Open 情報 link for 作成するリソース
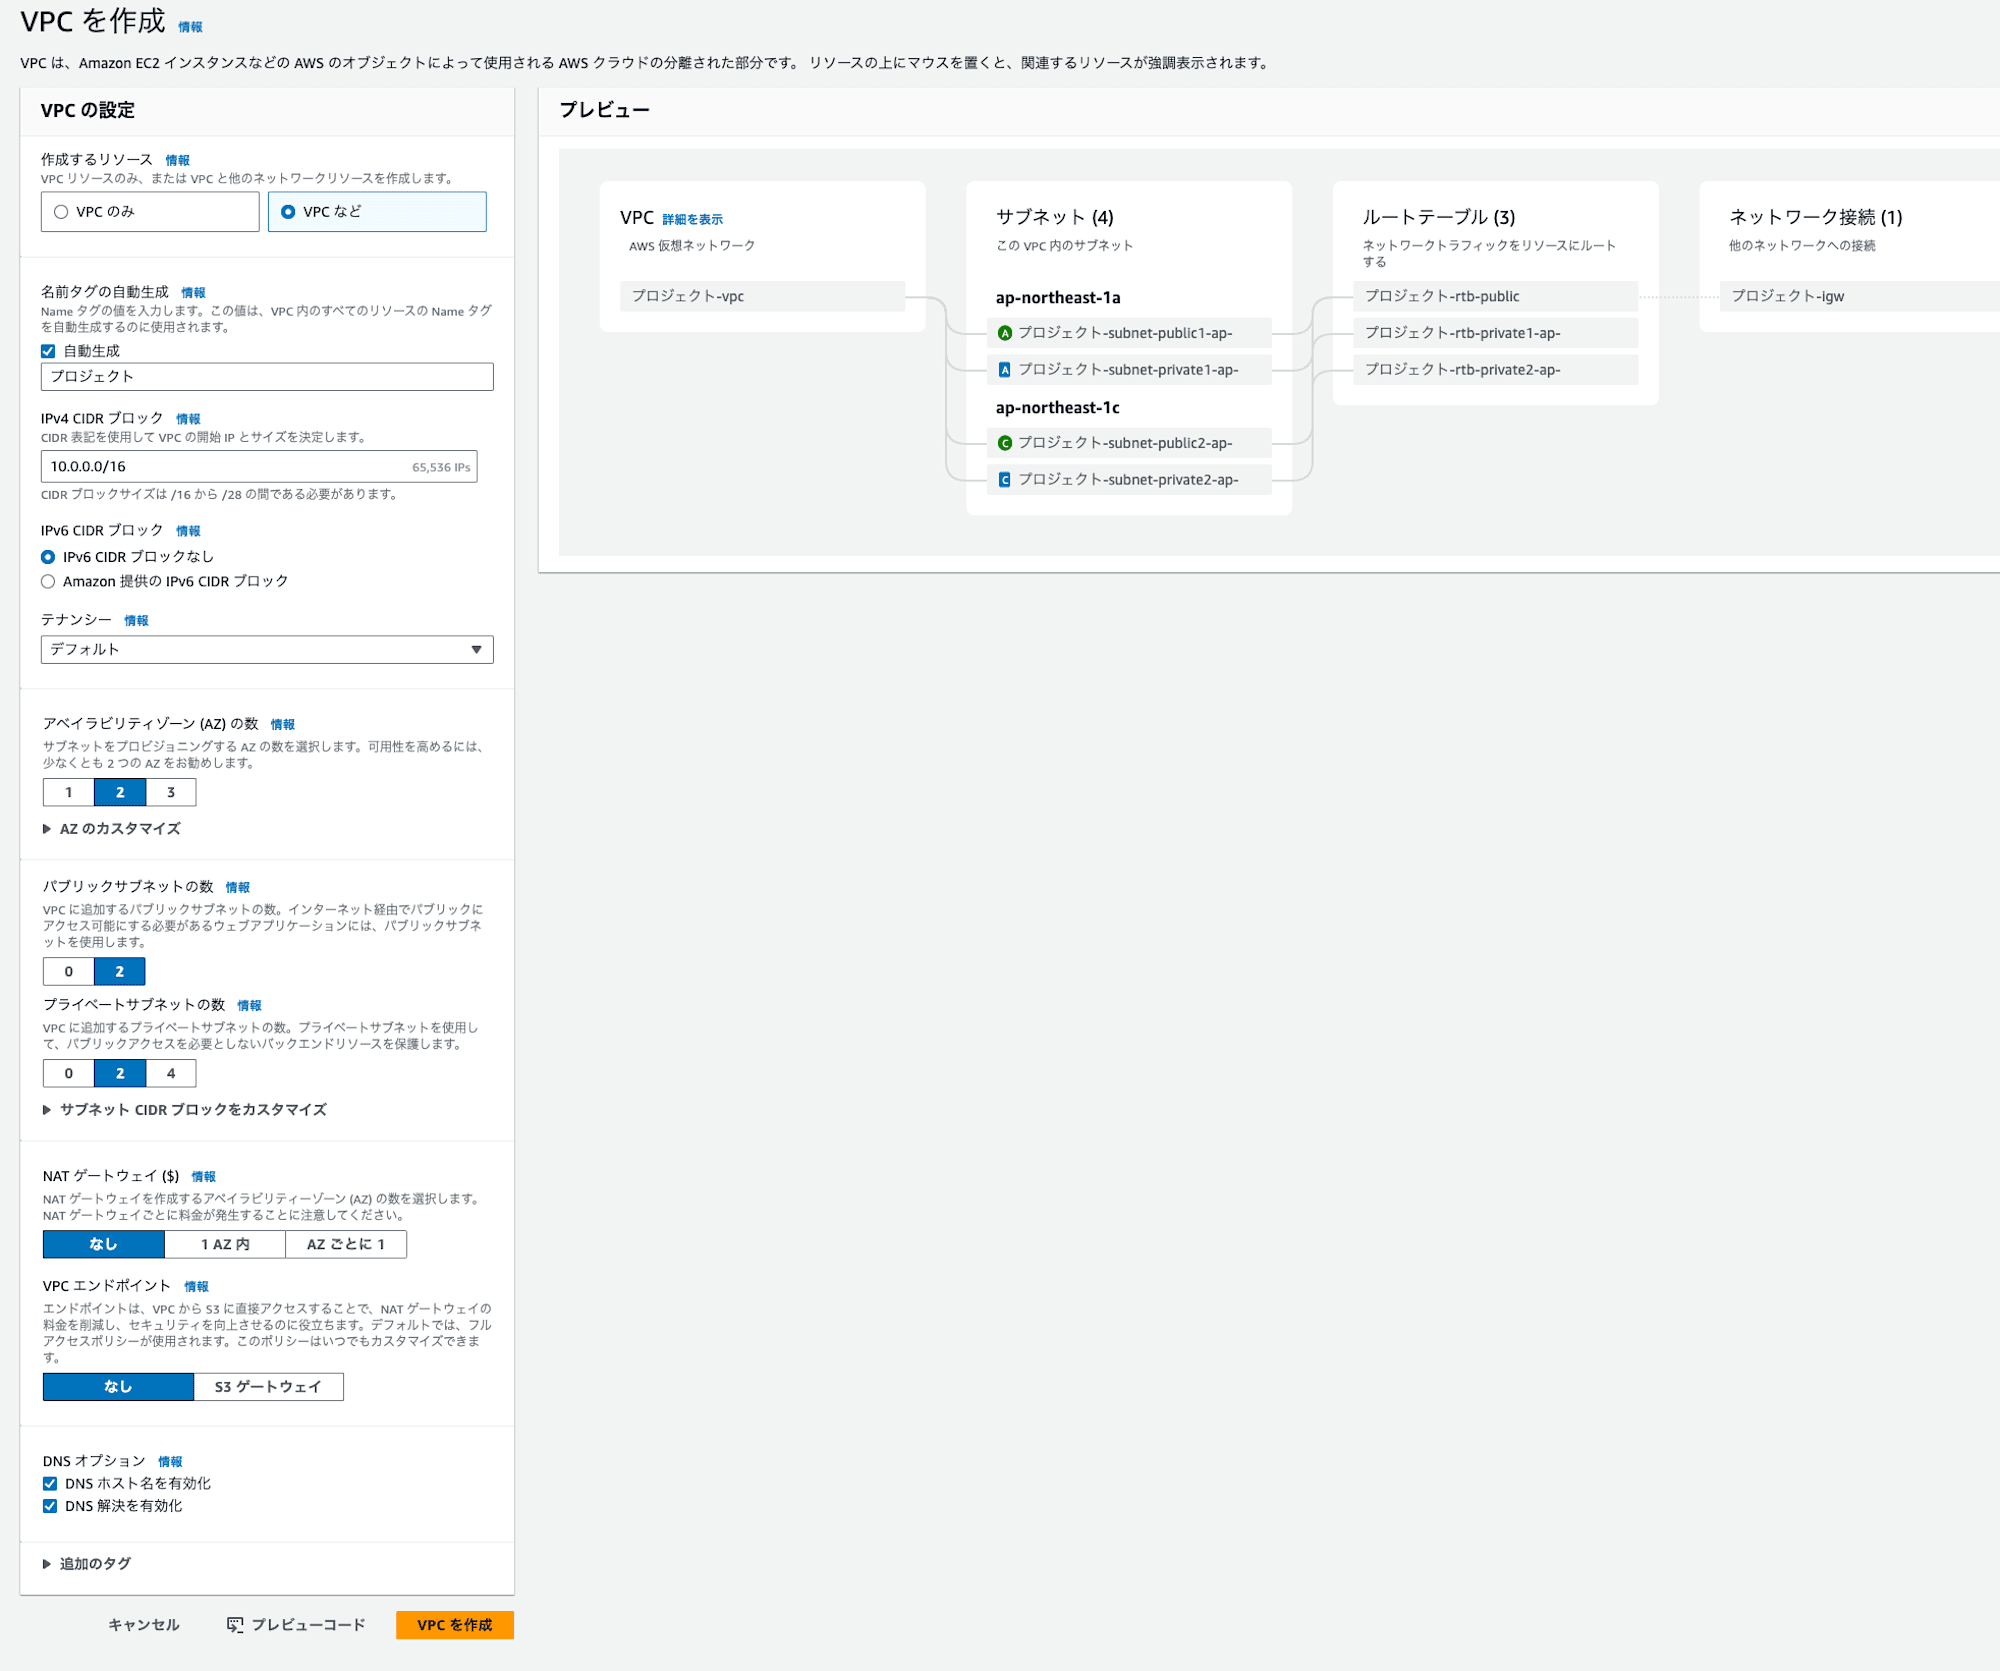 pos(177,160)
